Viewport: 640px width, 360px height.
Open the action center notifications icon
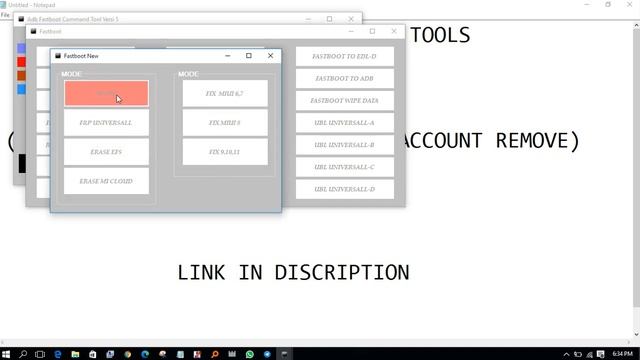pos(600,354)
